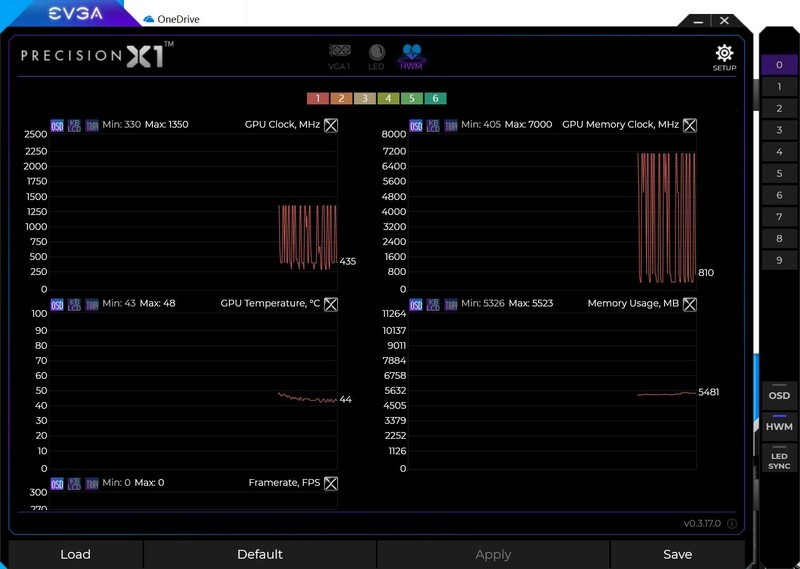
Task: Close the GPU Temperature graph
Action: click(331, 304)
